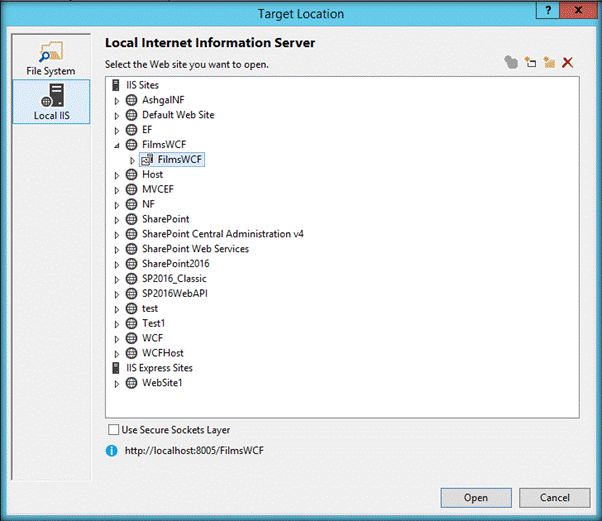This screenshot has width=602, height=521.
Task: Expand the MVCEF site node
Action: tap(117, 190)
